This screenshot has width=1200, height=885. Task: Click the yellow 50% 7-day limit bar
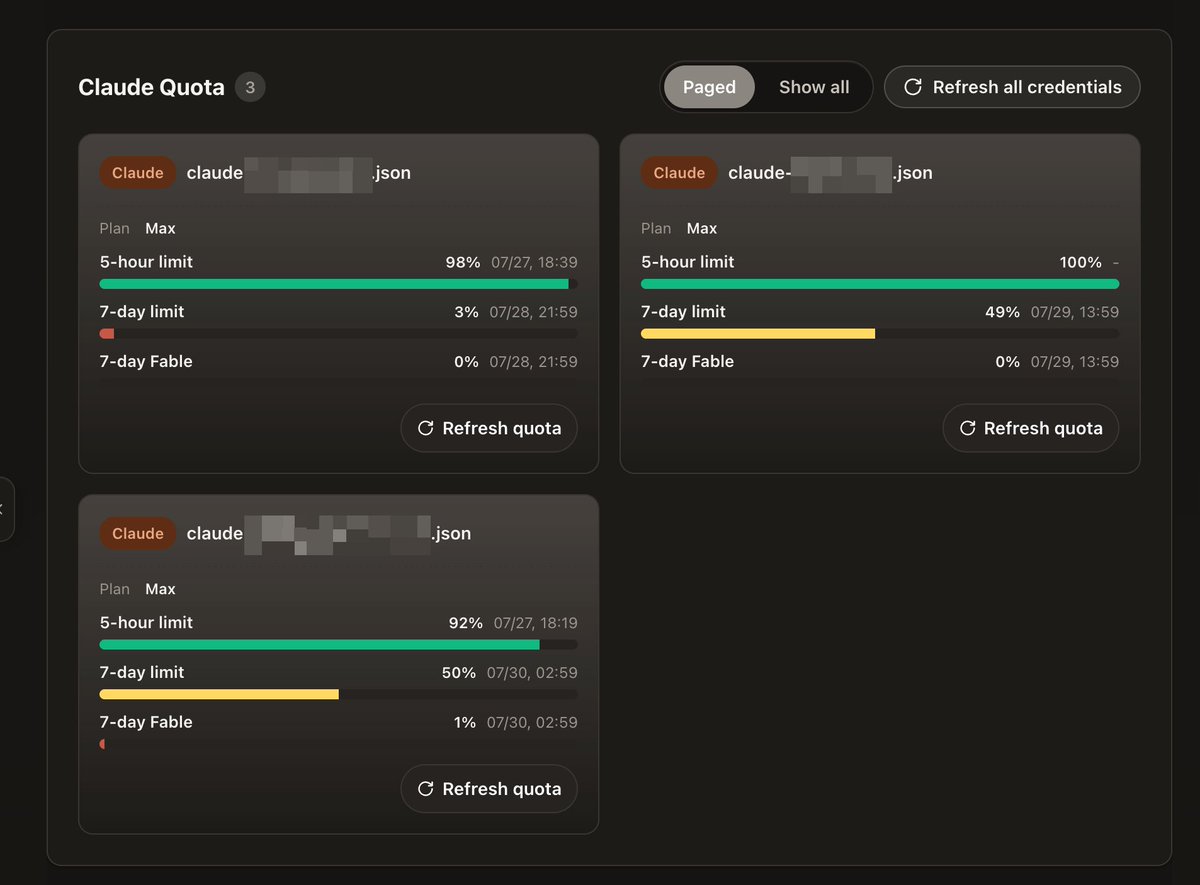coord(219,694)
